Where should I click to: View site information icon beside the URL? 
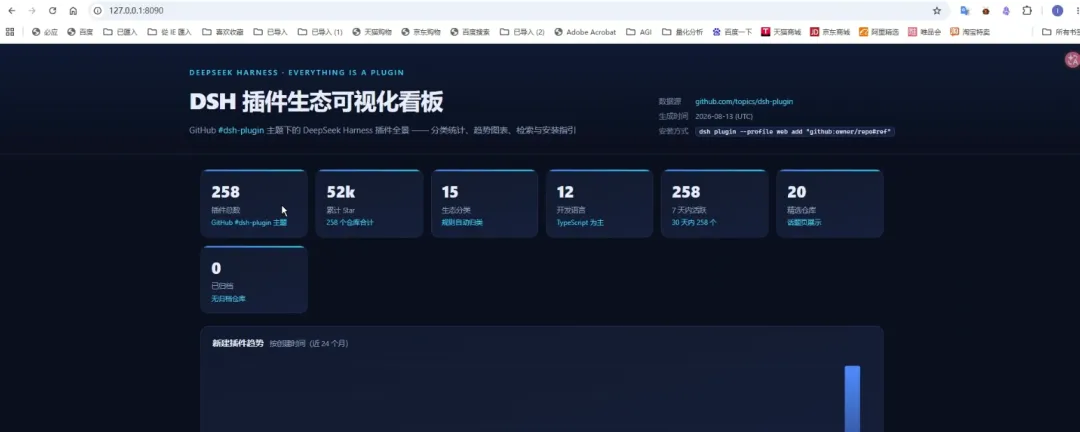[x=98, y=11]
